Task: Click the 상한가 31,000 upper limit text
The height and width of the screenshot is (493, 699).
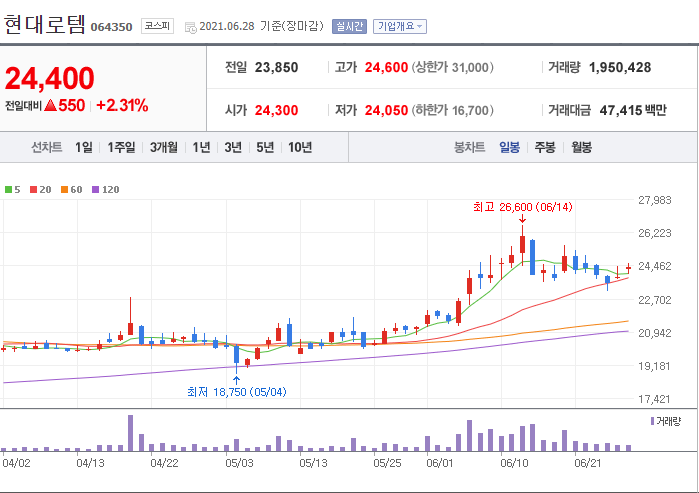Action: coord(452,67)
